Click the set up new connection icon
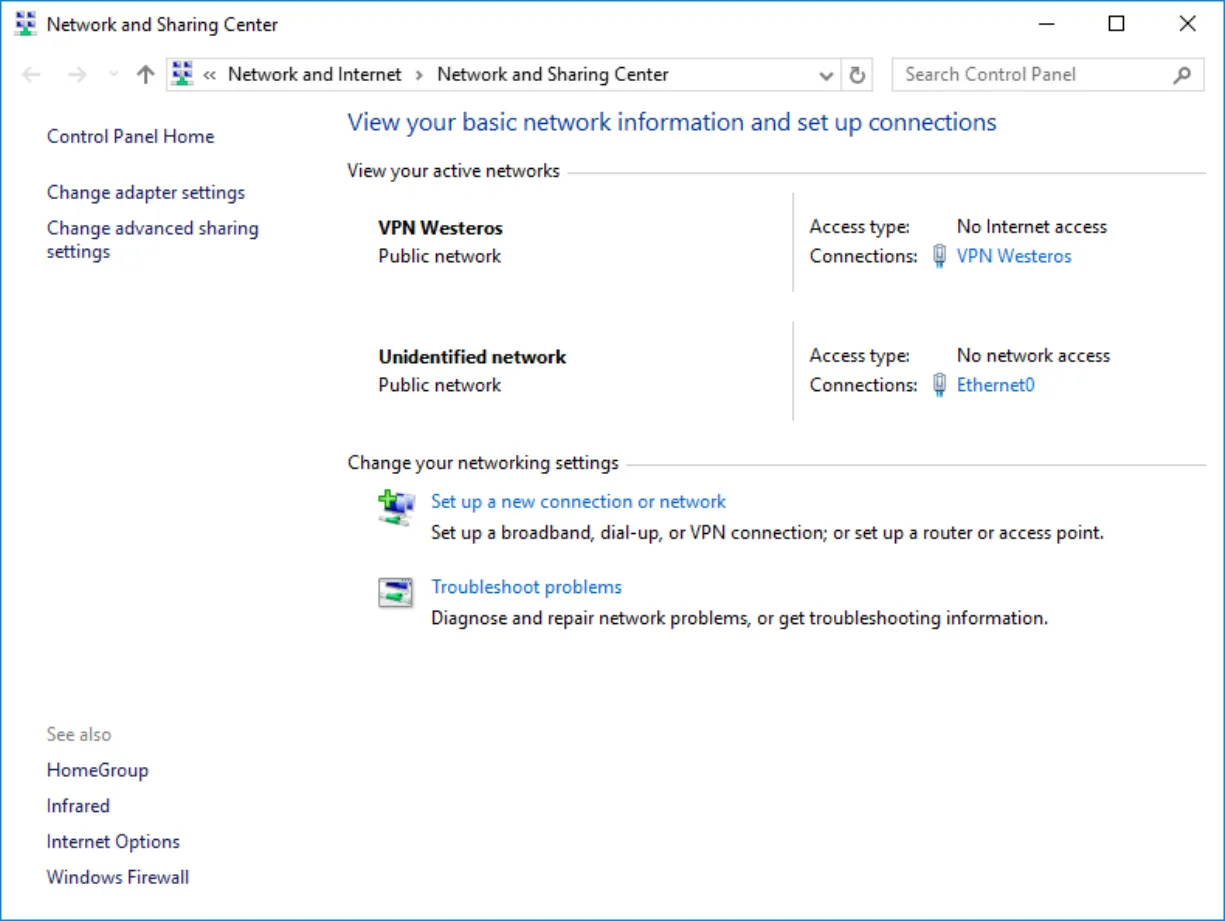Viewport: 1225px width, 921px height. tap(396, 507)
